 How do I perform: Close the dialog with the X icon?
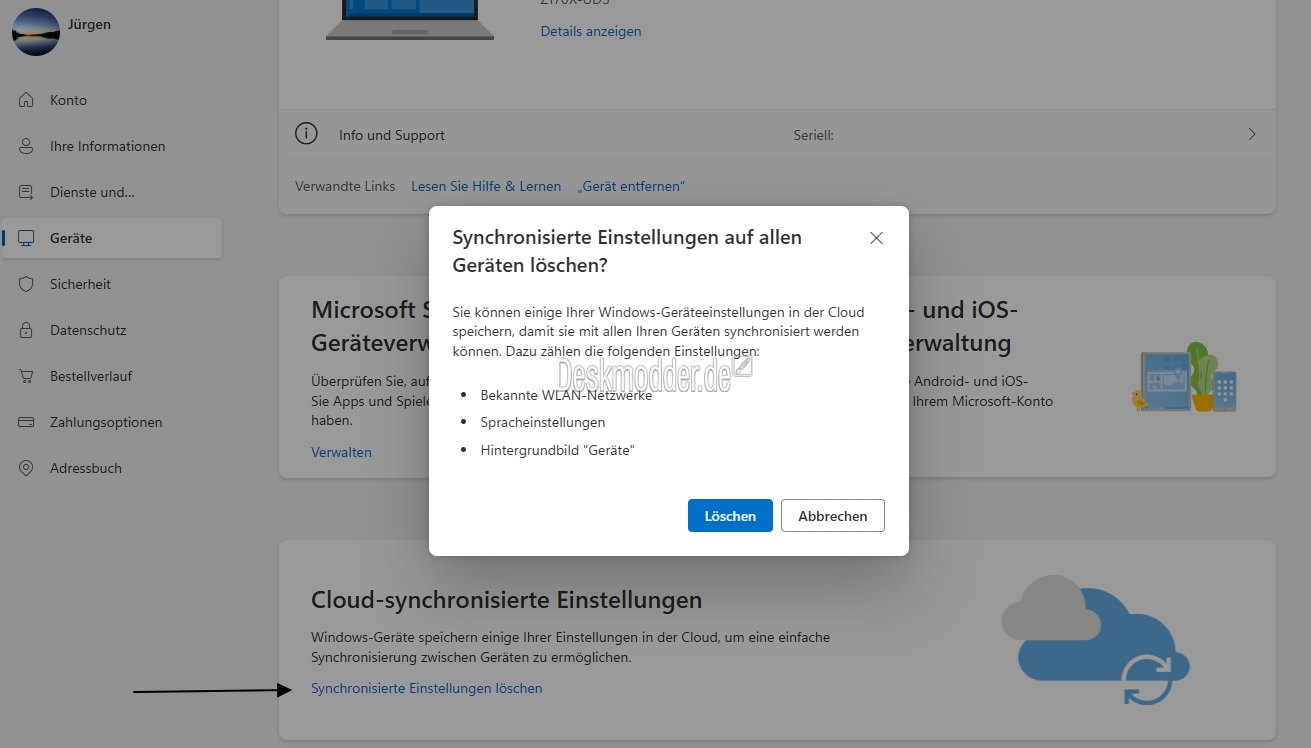876,238
